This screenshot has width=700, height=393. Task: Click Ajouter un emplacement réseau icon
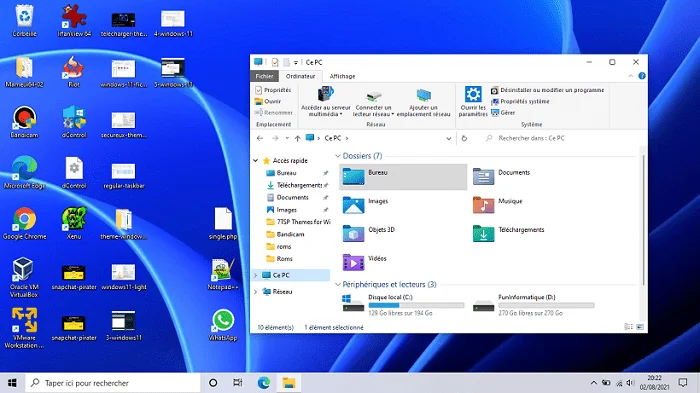click(x=424, y=101)
